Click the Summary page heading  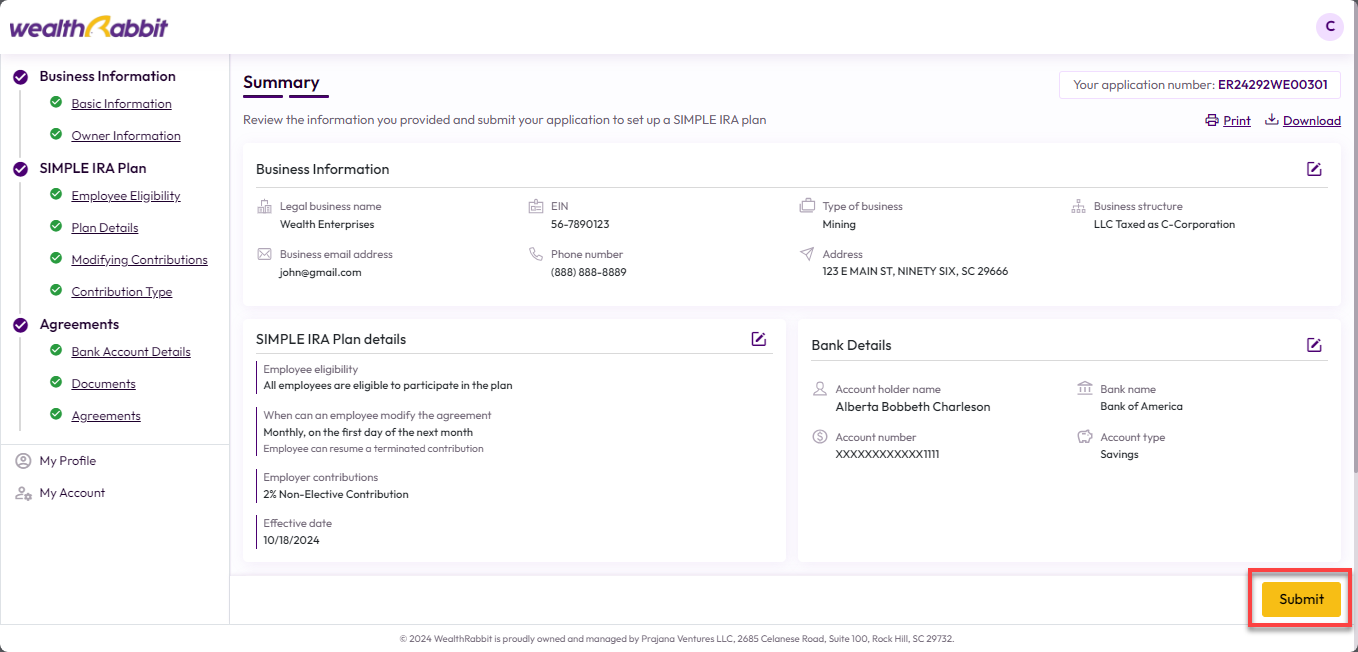[281, 82]
